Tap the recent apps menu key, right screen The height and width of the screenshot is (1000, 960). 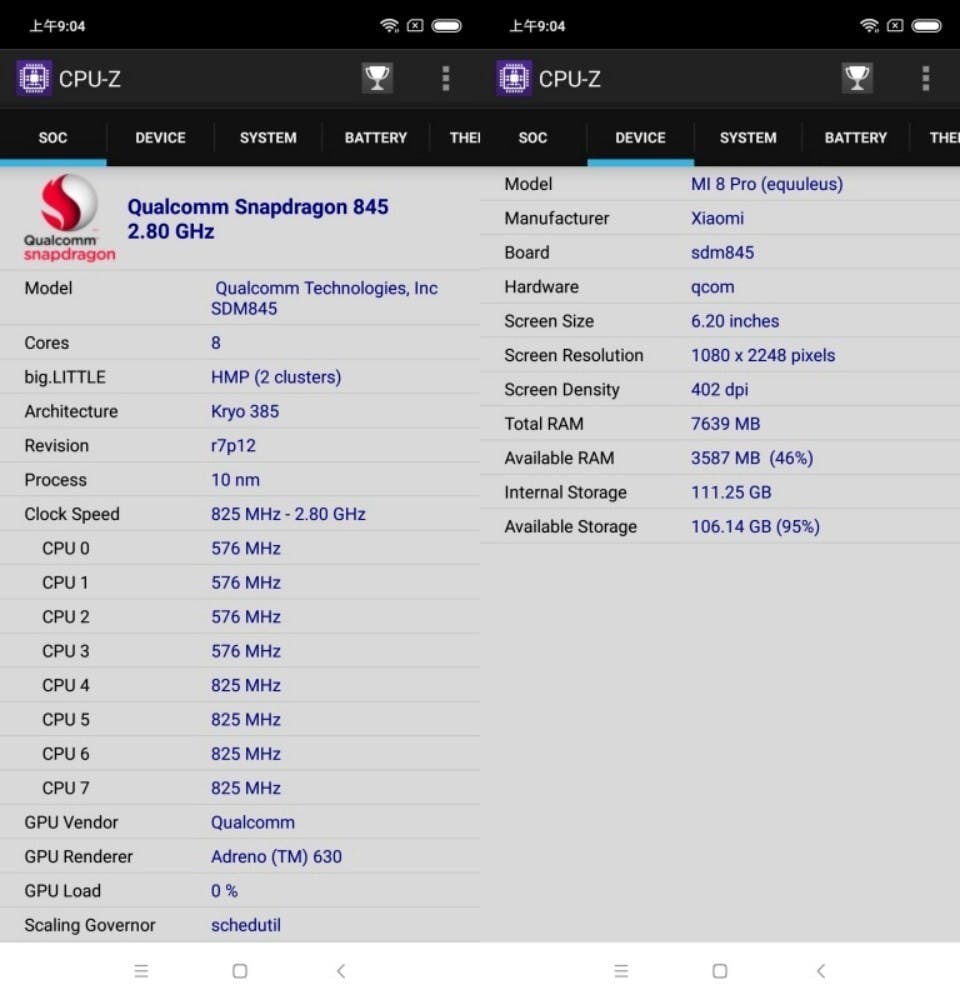(621, 971)
